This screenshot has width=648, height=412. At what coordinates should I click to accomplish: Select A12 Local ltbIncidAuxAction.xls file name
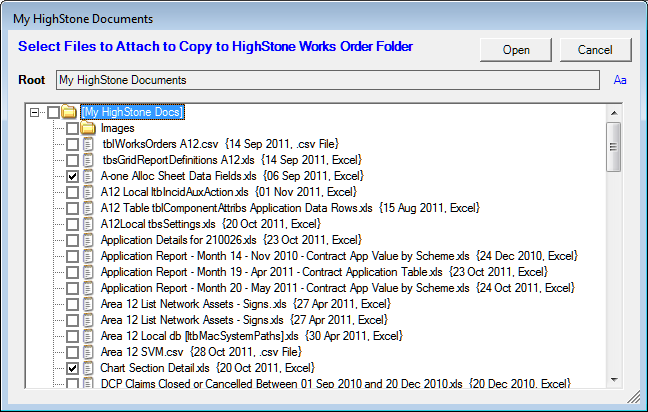pos(175,192)
